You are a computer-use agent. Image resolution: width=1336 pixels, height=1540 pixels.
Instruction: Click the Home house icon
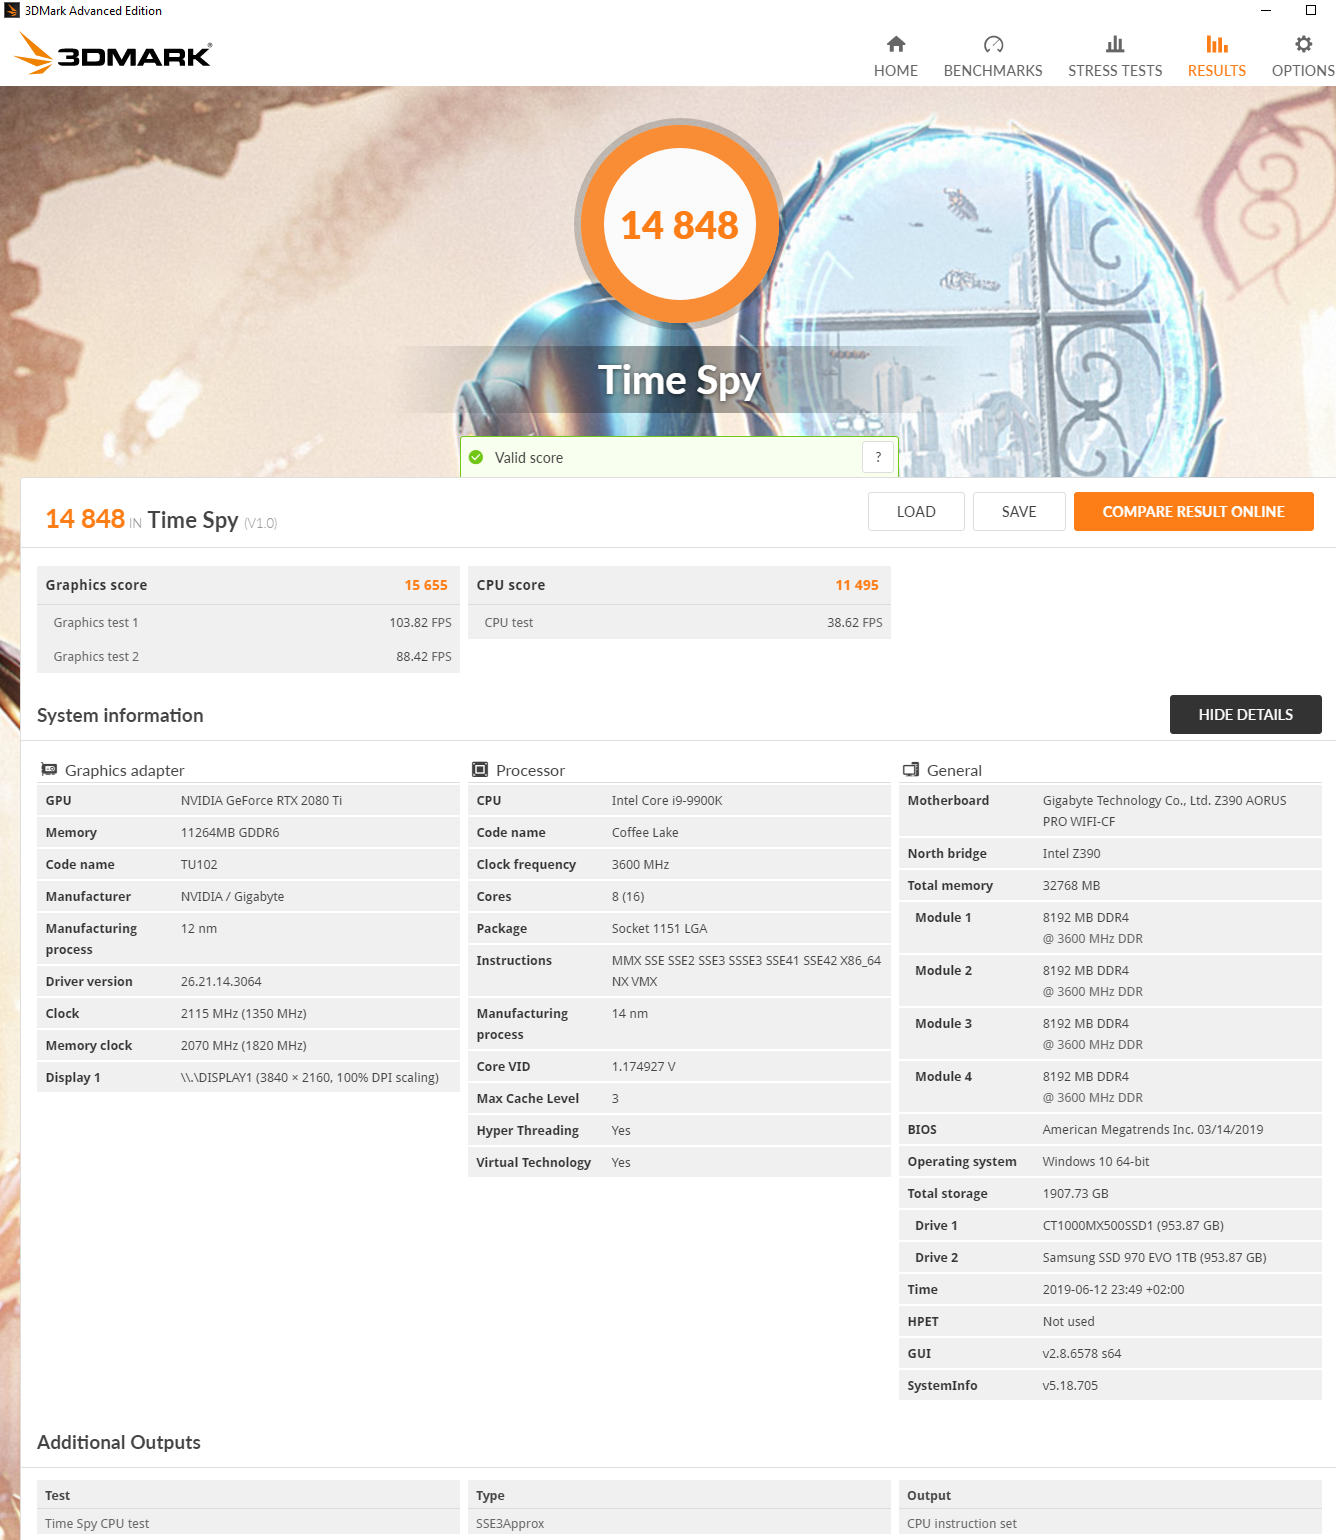(896, 44)
